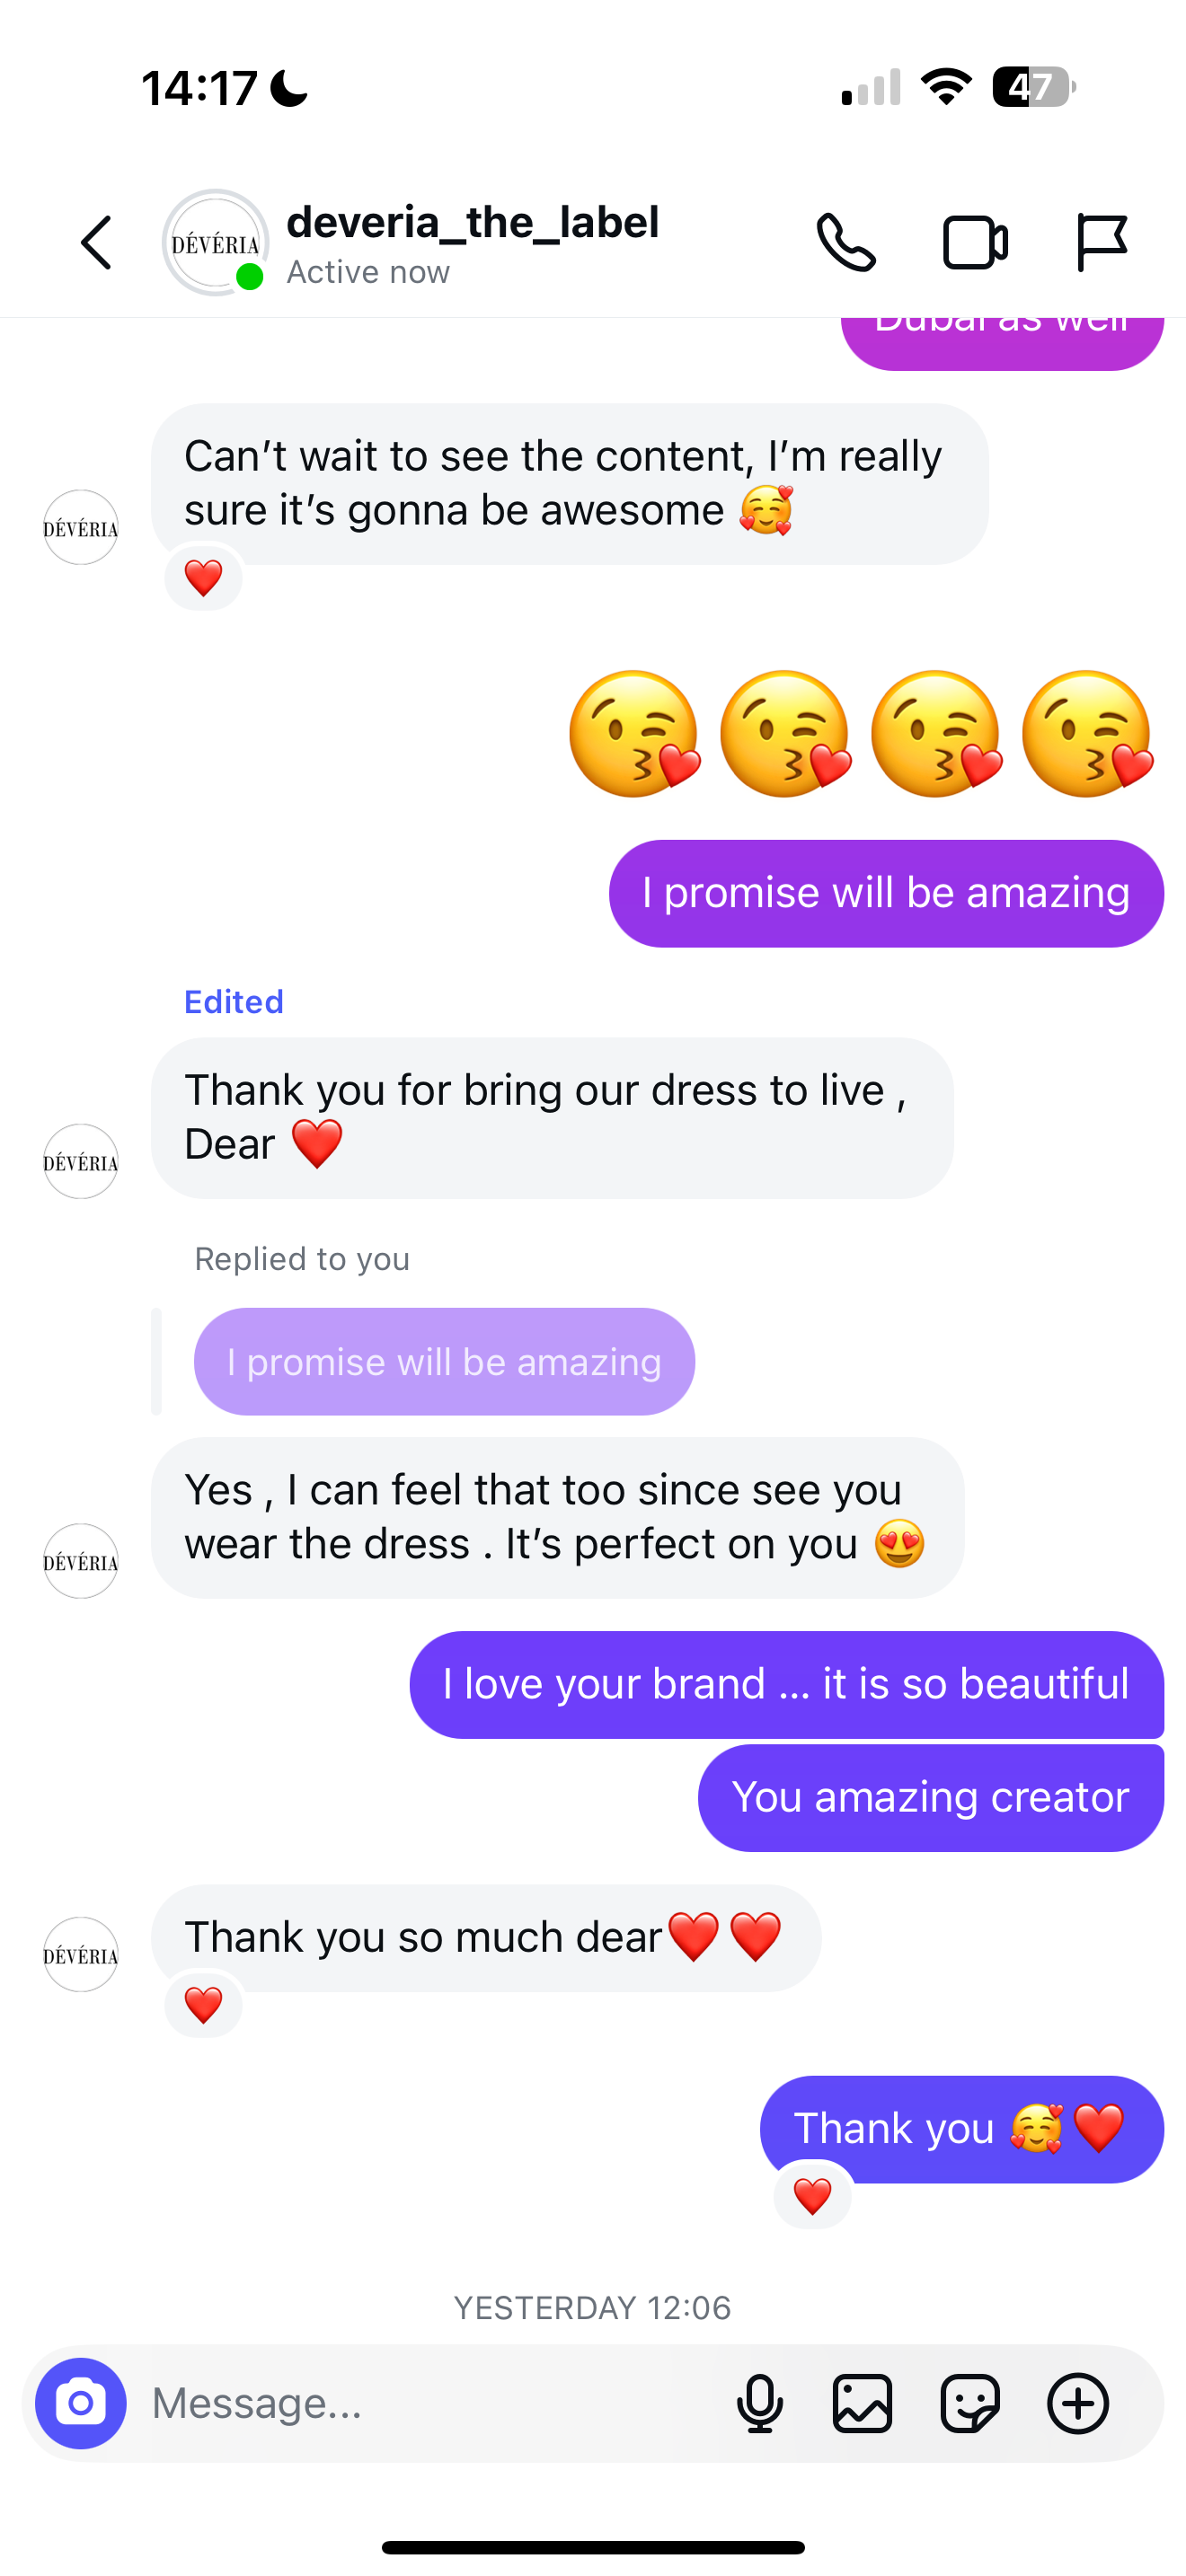Tap the flag icon in header
This screenshot has height=2576, width=1186.
pos(1102,243)
